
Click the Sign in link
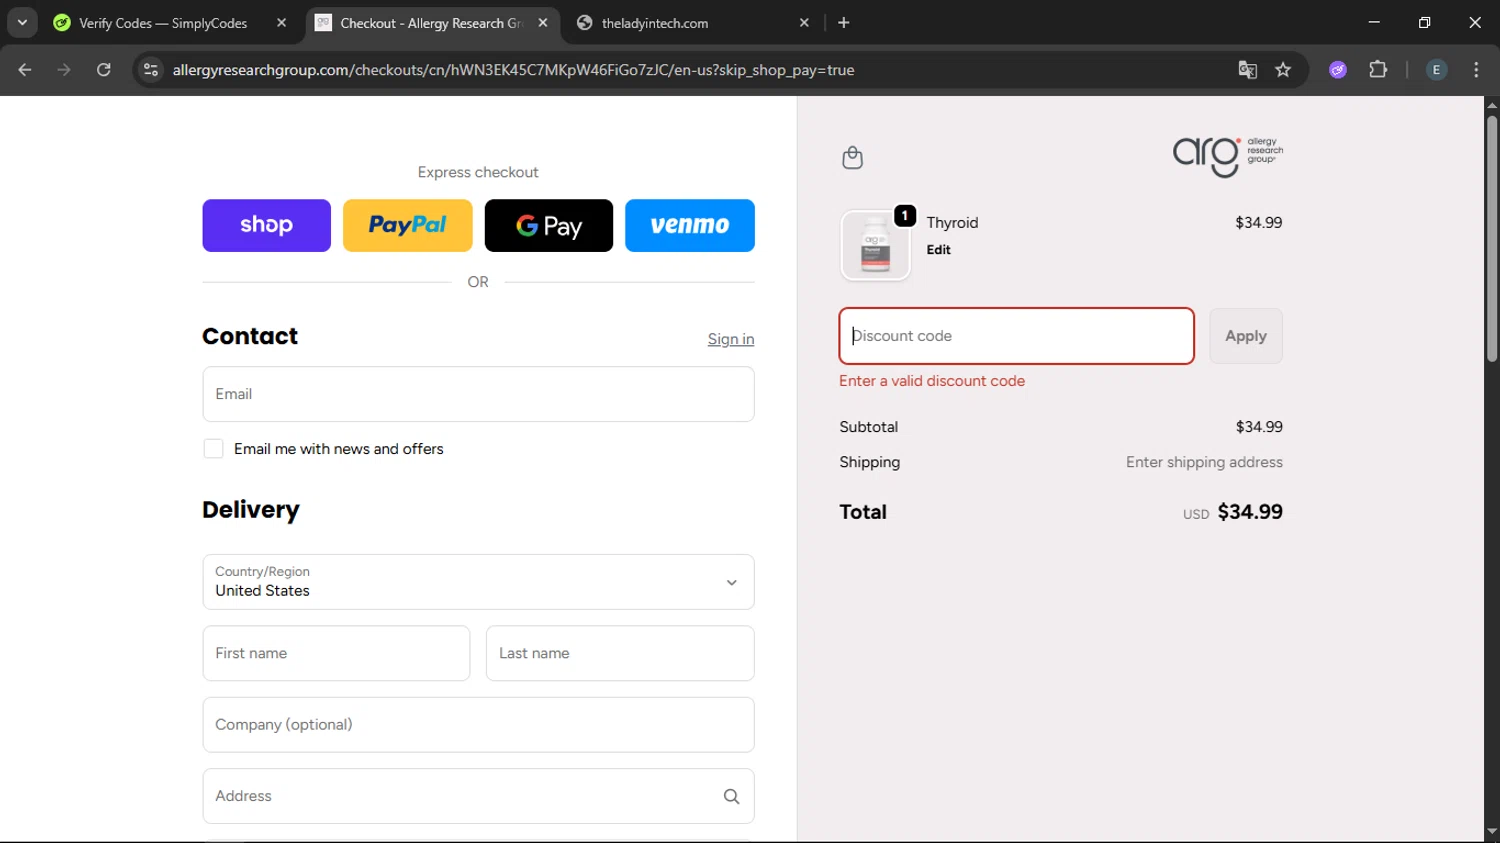click(x=731, y=339)
